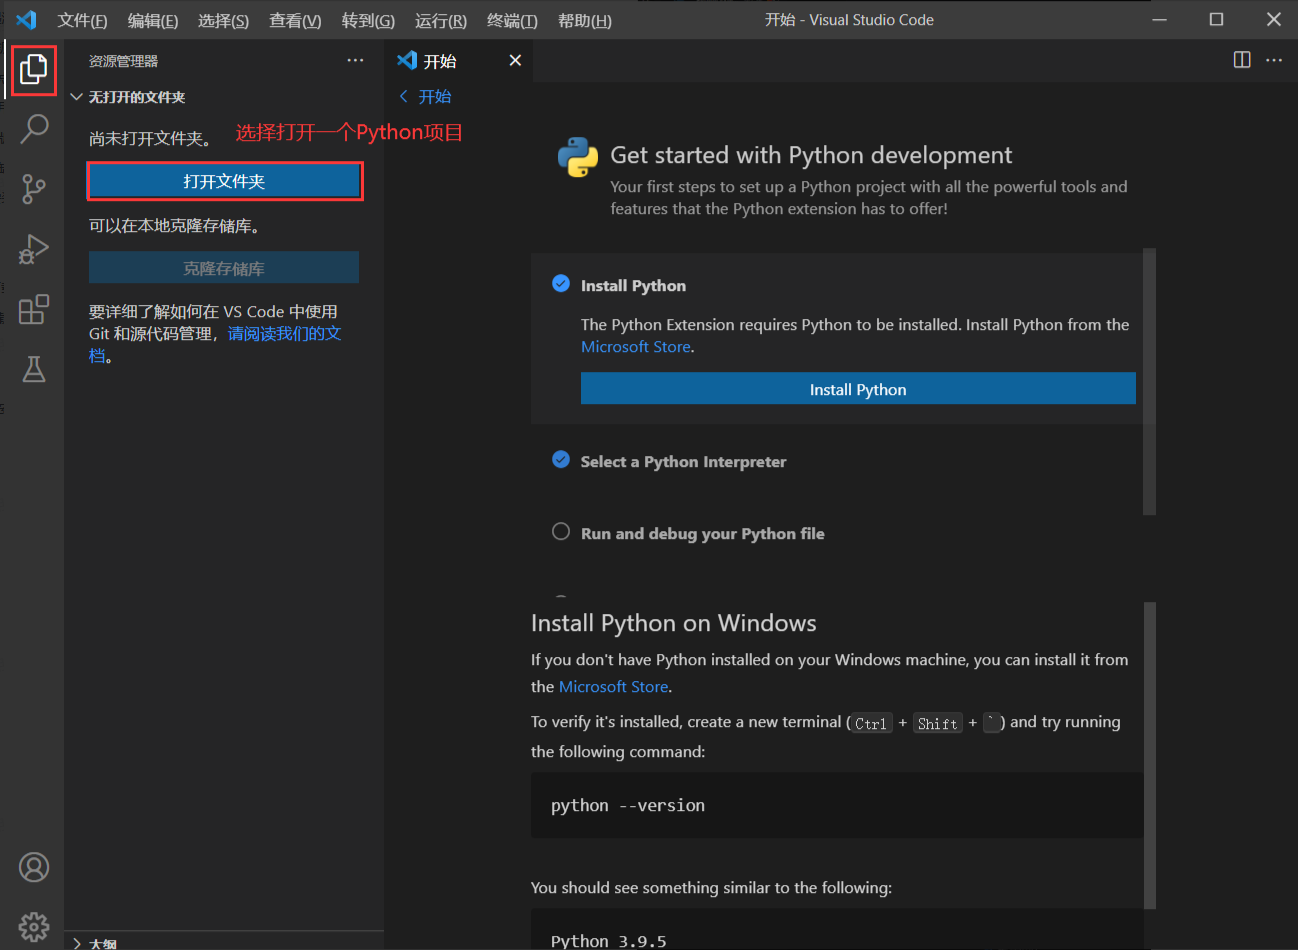Image resolution: width=1298 pixels, height=950 pixels.
Task: Maximize the Visual Studio Code window
Action: [1217, 20]
